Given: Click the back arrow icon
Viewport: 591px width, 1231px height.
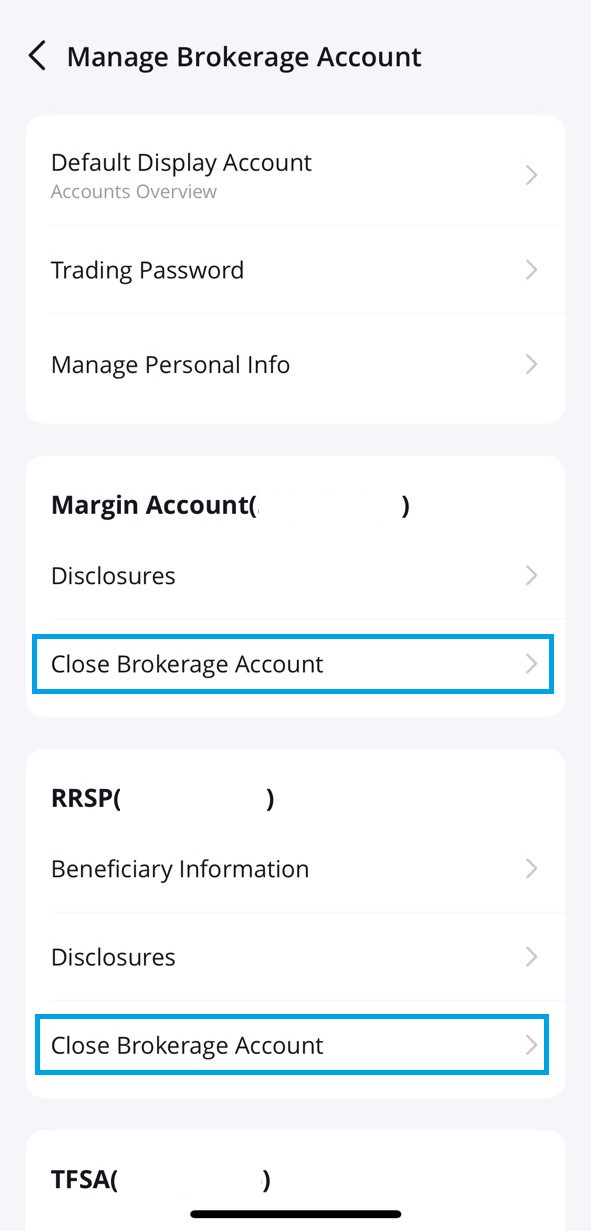Looking at the screenshot, I should tap(36, 56).
